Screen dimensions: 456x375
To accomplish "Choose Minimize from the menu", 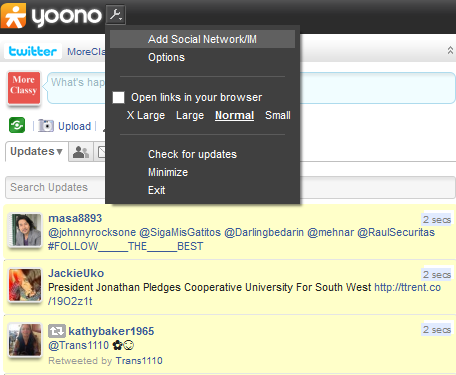I will click(x=168, y=172).
